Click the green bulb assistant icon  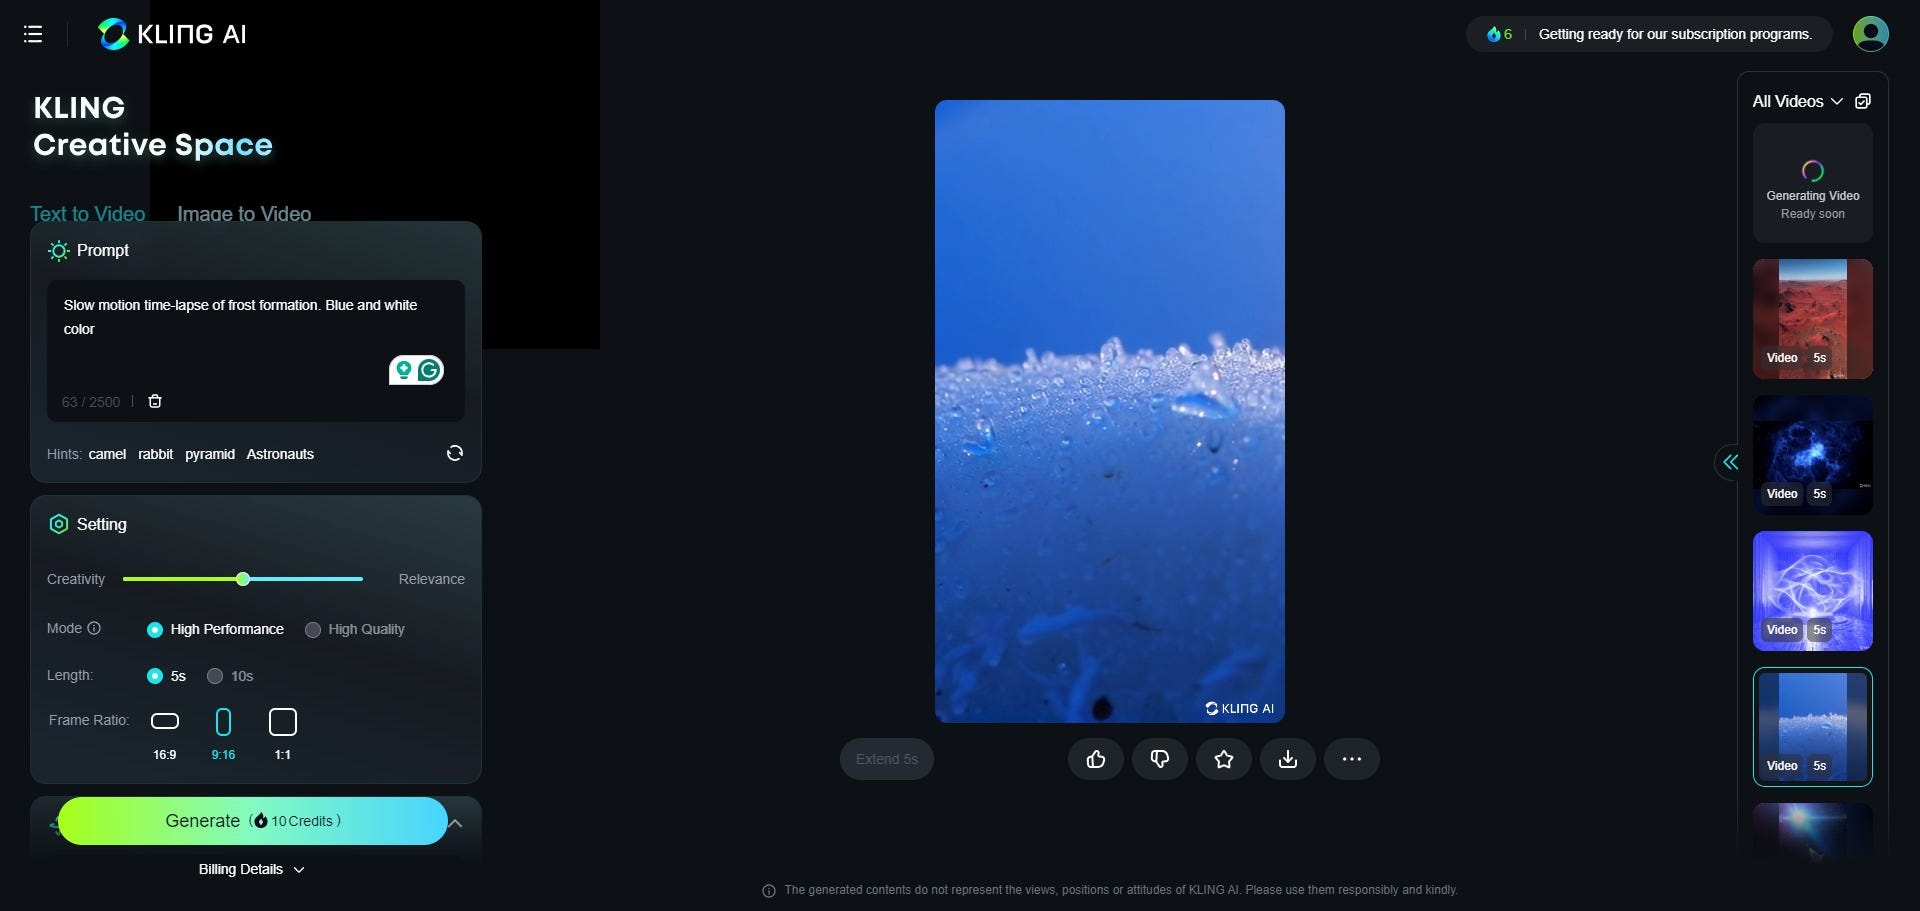point(403,370)
